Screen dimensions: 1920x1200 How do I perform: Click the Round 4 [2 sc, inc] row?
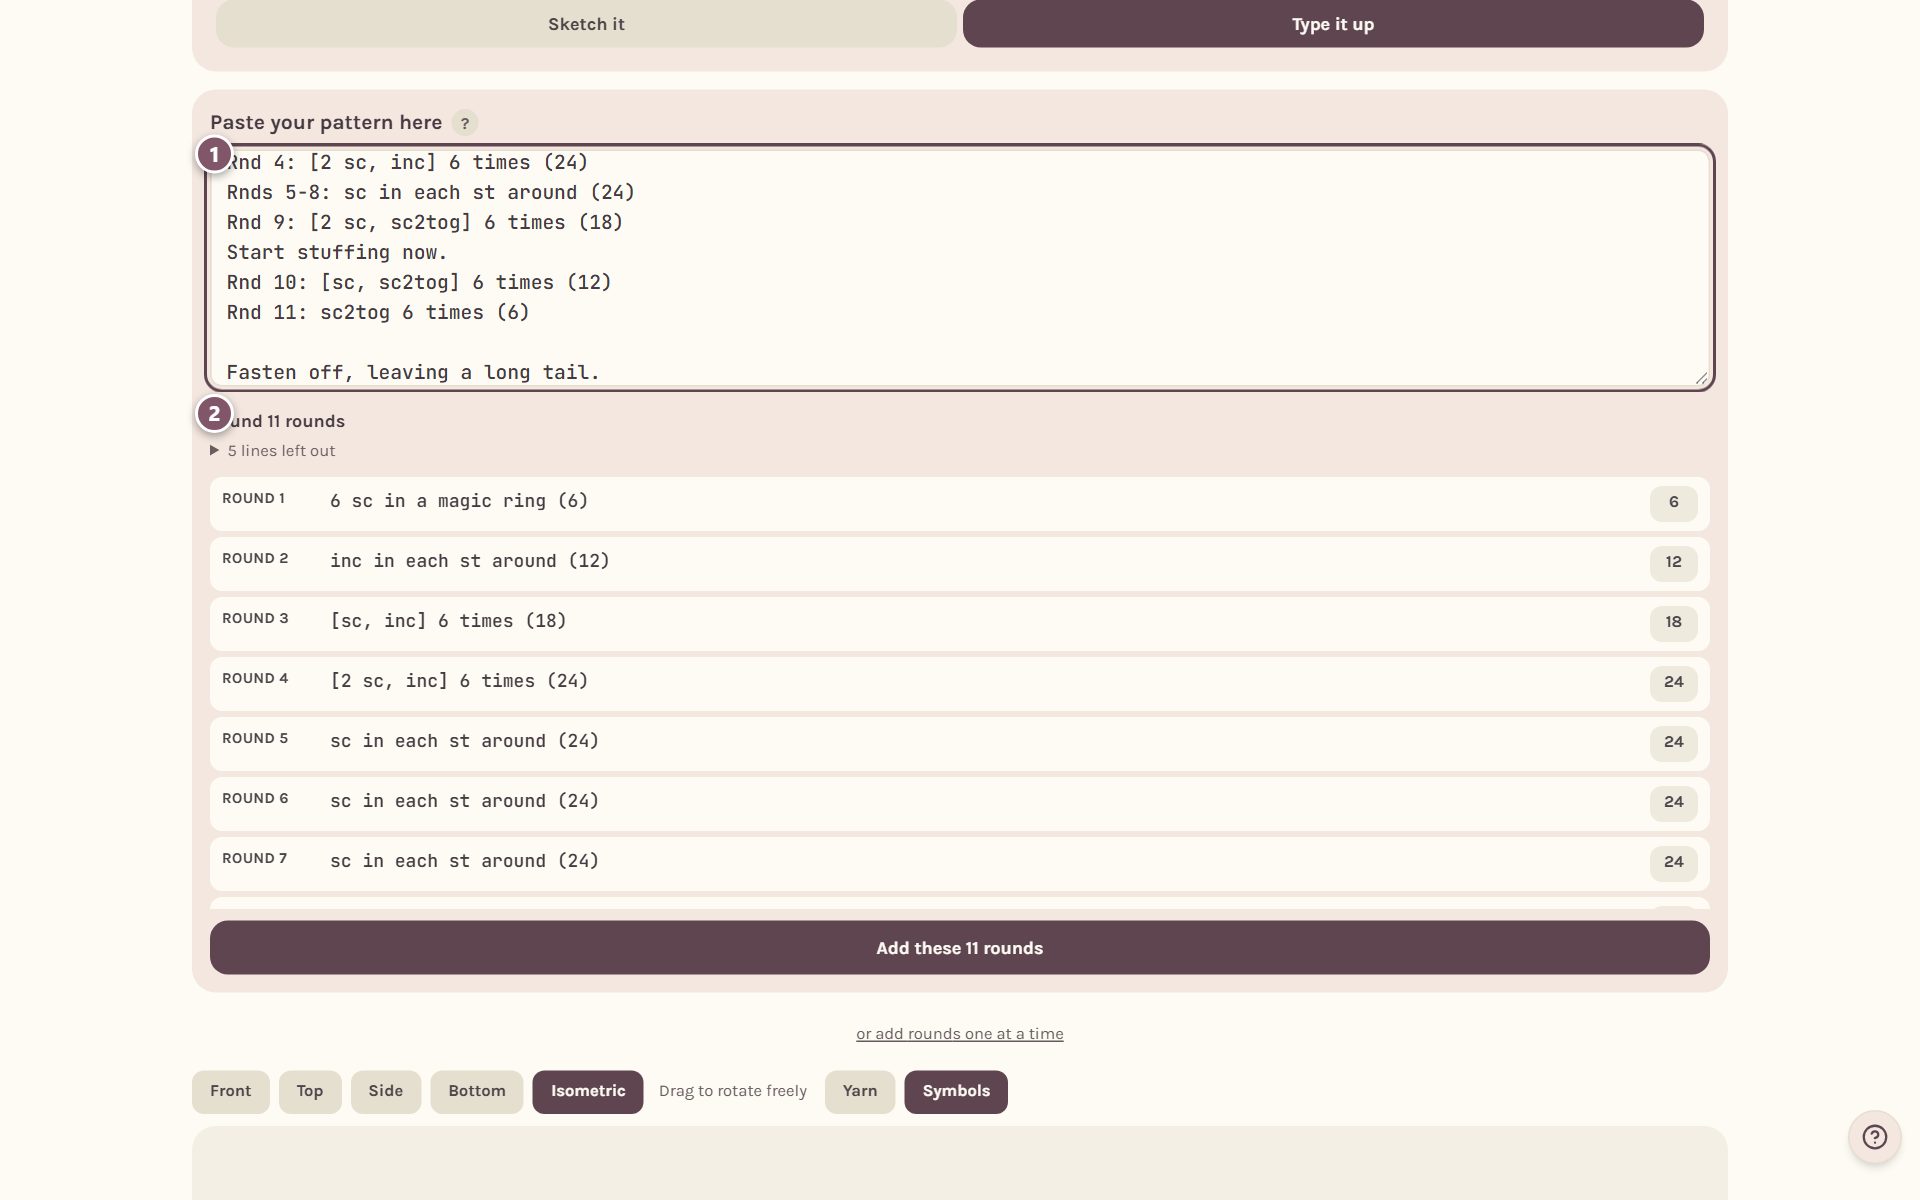coord(960,683)
